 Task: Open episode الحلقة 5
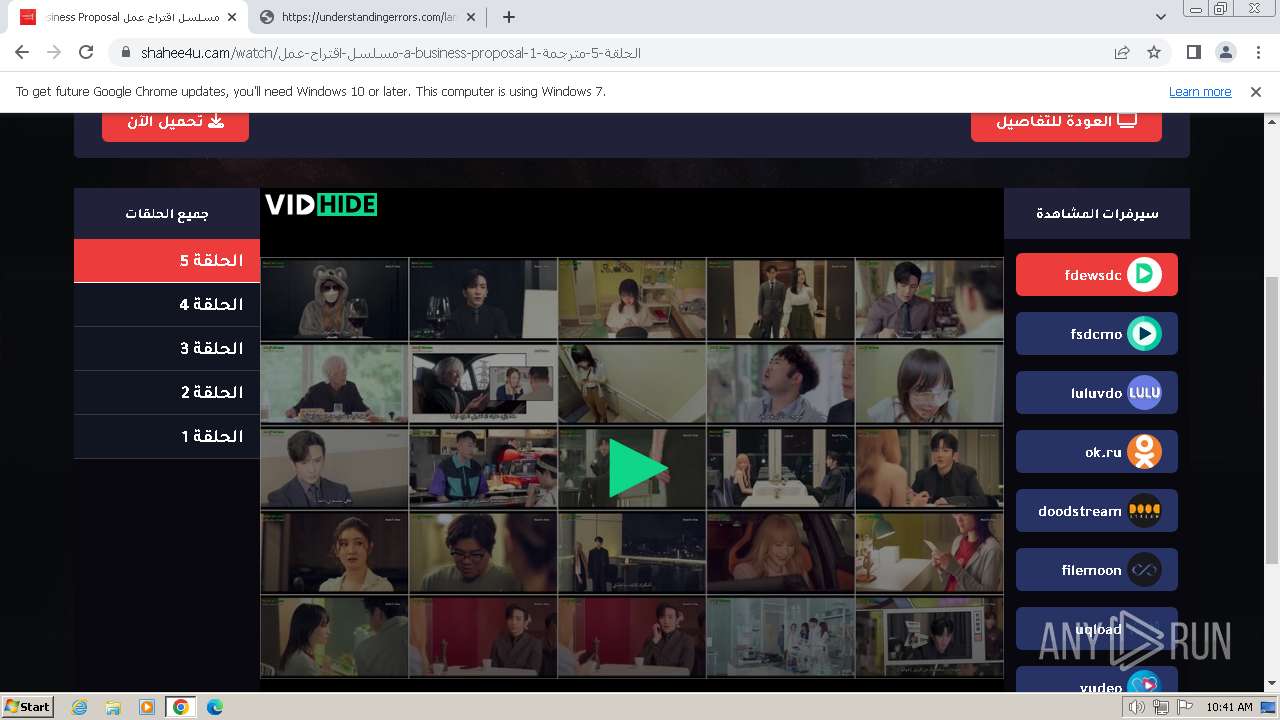pyautogui.click(x=167, y=261)
